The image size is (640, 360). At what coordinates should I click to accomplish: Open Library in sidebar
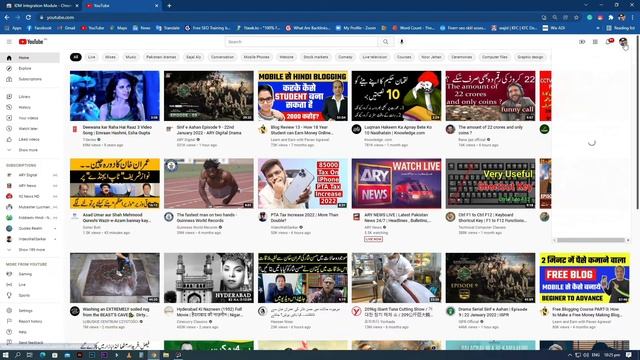[x=30, y=97]
